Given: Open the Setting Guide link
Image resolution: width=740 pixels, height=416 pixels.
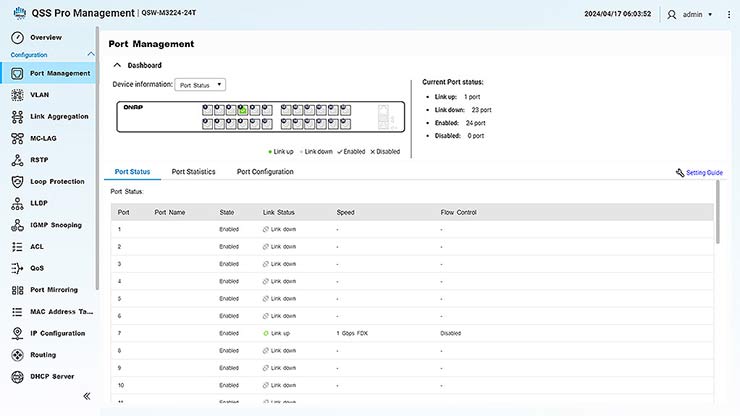Looking at the screenshot, I should [x=704, y=173].
